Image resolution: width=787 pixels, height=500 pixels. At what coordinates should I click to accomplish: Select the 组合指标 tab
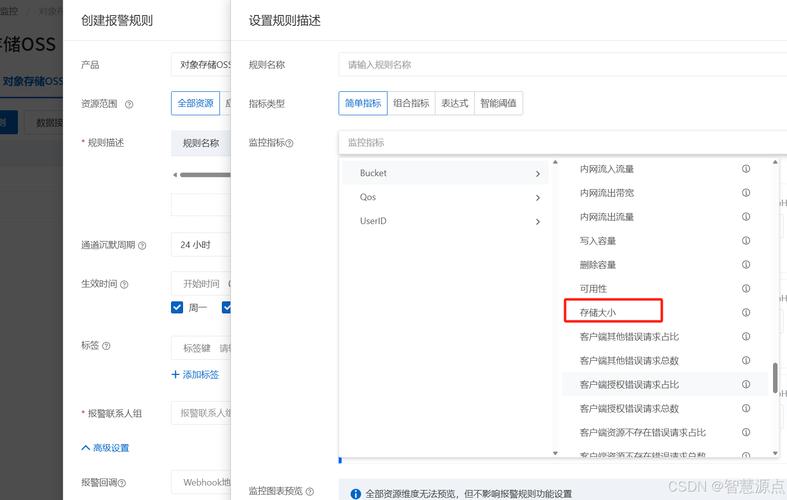point(411,103)
